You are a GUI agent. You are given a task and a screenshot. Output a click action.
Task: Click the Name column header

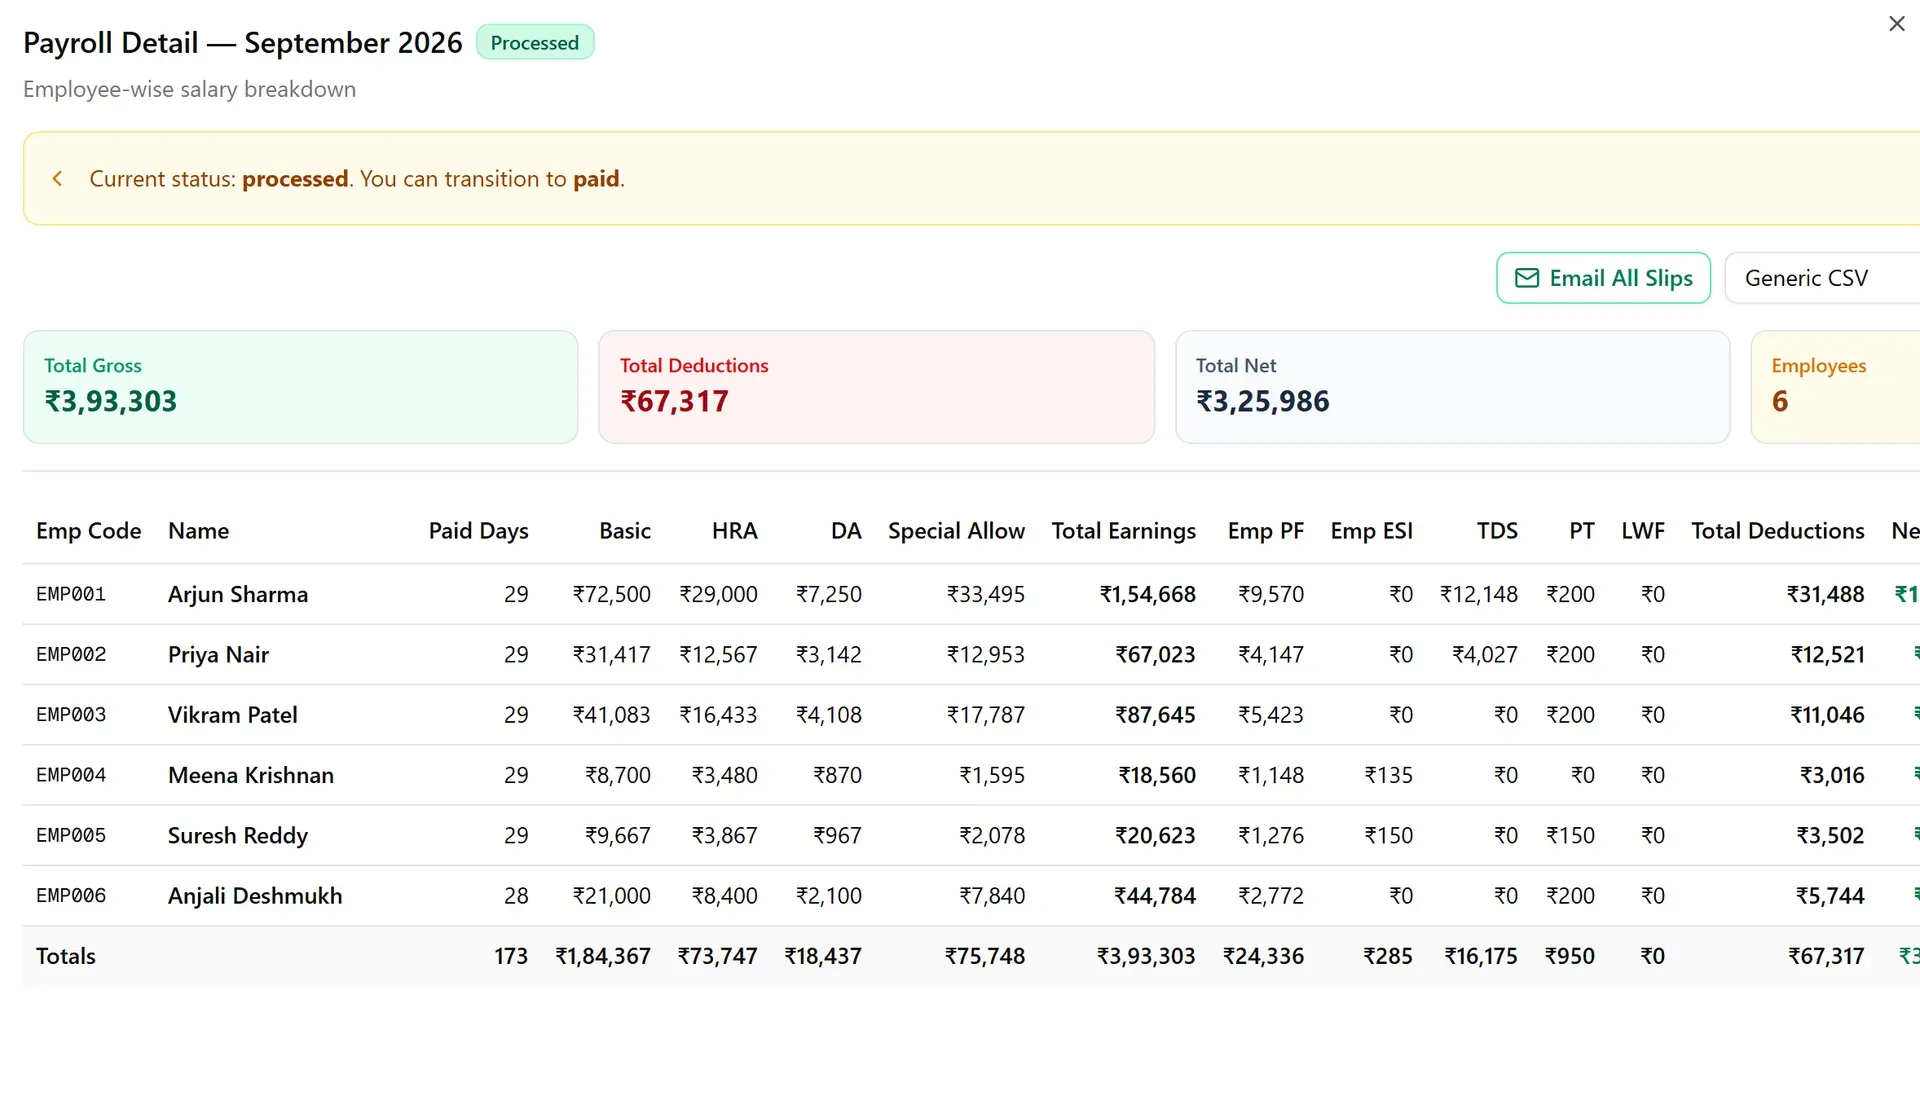click(198, 531)
